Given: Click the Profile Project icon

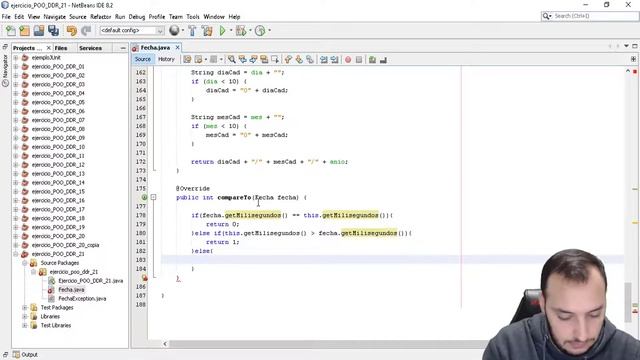Looking at the screenshot, I should (x=260, y=31).
